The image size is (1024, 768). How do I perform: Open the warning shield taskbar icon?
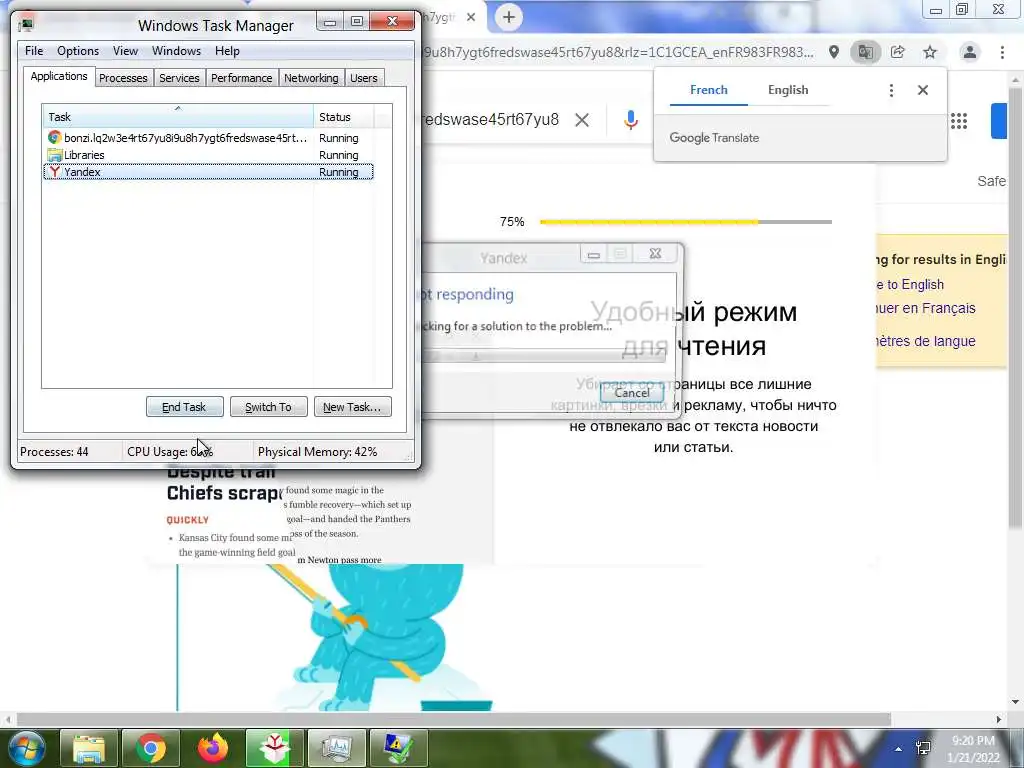(x=398, y=748)
